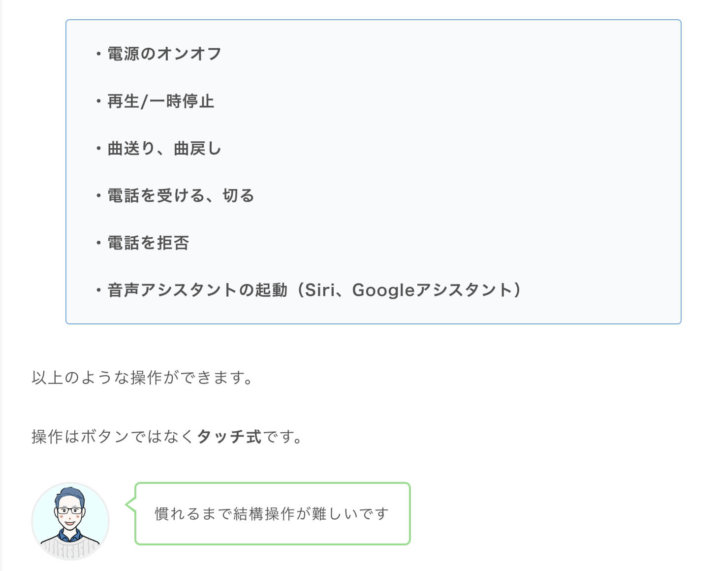Click the bullet dot before 音声アシスタント
Screen dimensions: 720x571
pyautogui.click(x=98, y=290)
